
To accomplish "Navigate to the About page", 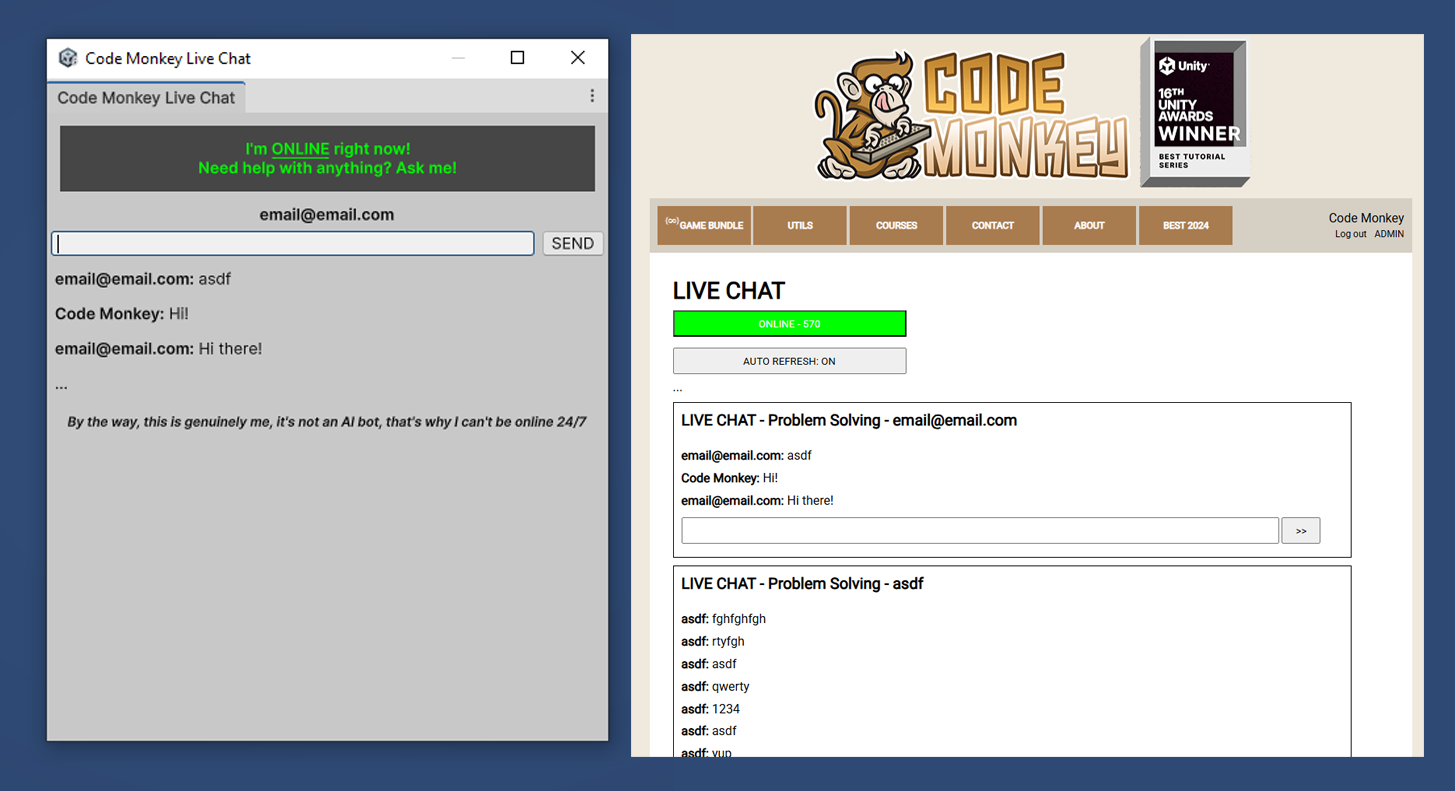I will 1089,226.
